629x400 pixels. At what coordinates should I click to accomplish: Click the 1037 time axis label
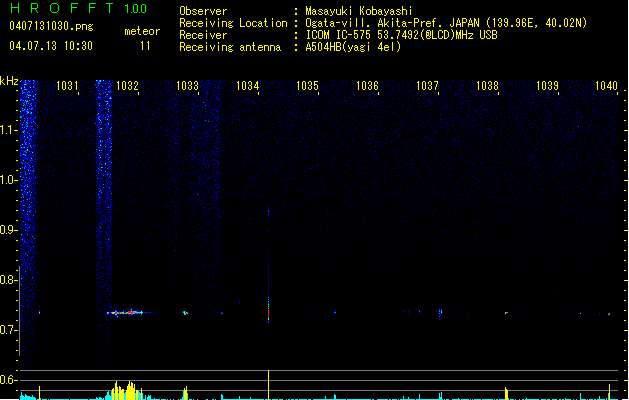427,85
